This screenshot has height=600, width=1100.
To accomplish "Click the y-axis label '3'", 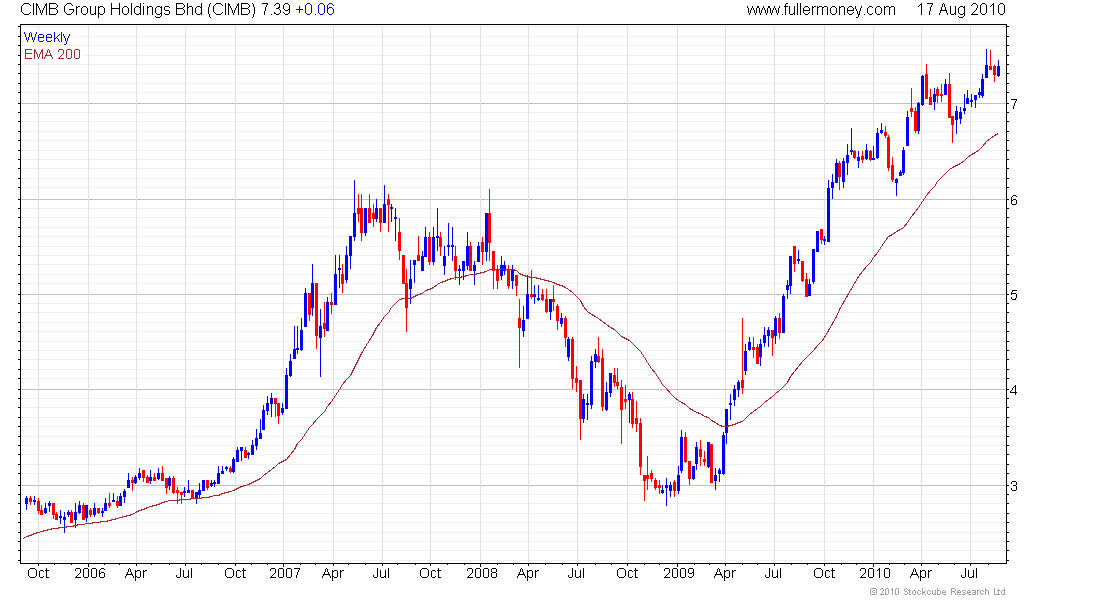I will pyautogui.click(x=1014, y=486).
